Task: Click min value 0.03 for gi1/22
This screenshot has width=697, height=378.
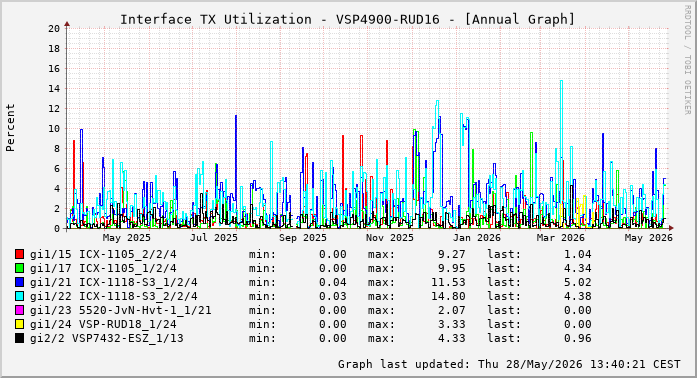Action: pos(332,296)
